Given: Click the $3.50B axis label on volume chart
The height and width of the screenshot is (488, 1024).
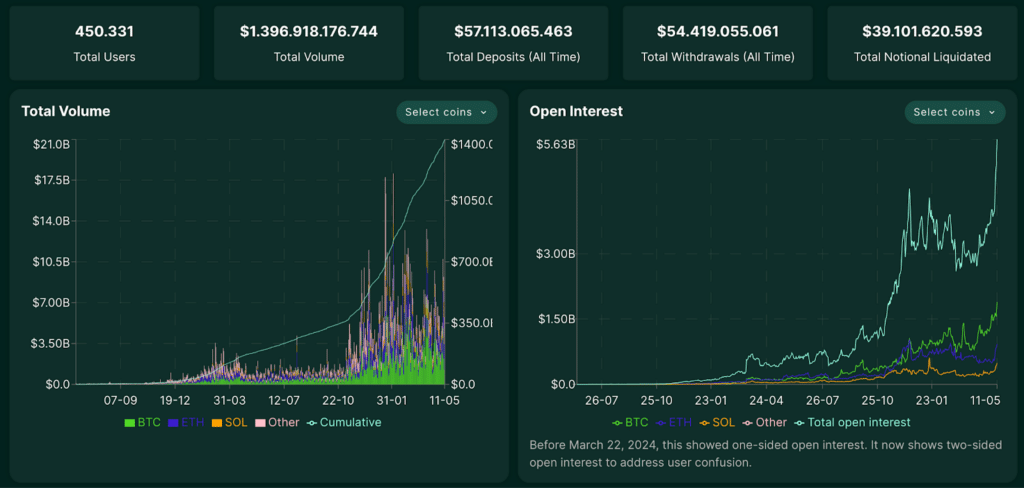Looking at the screenshot, I should [50, 343].
